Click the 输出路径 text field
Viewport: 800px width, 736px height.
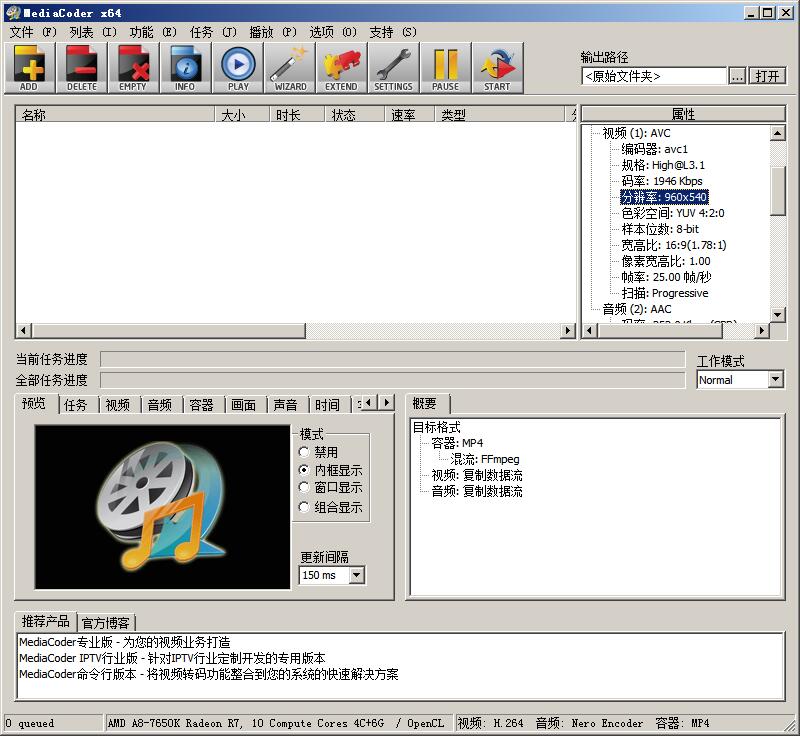[654, 76]
